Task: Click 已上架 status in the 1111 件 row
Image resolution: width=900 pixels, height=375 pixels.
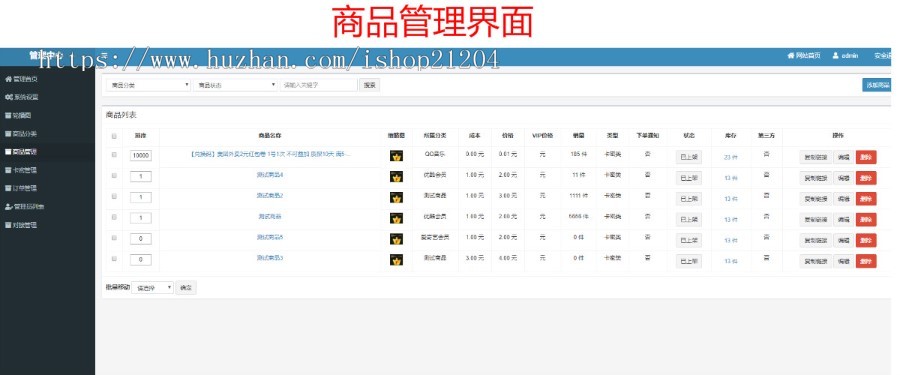Action: pyautogui.click(x=689, y=199)
